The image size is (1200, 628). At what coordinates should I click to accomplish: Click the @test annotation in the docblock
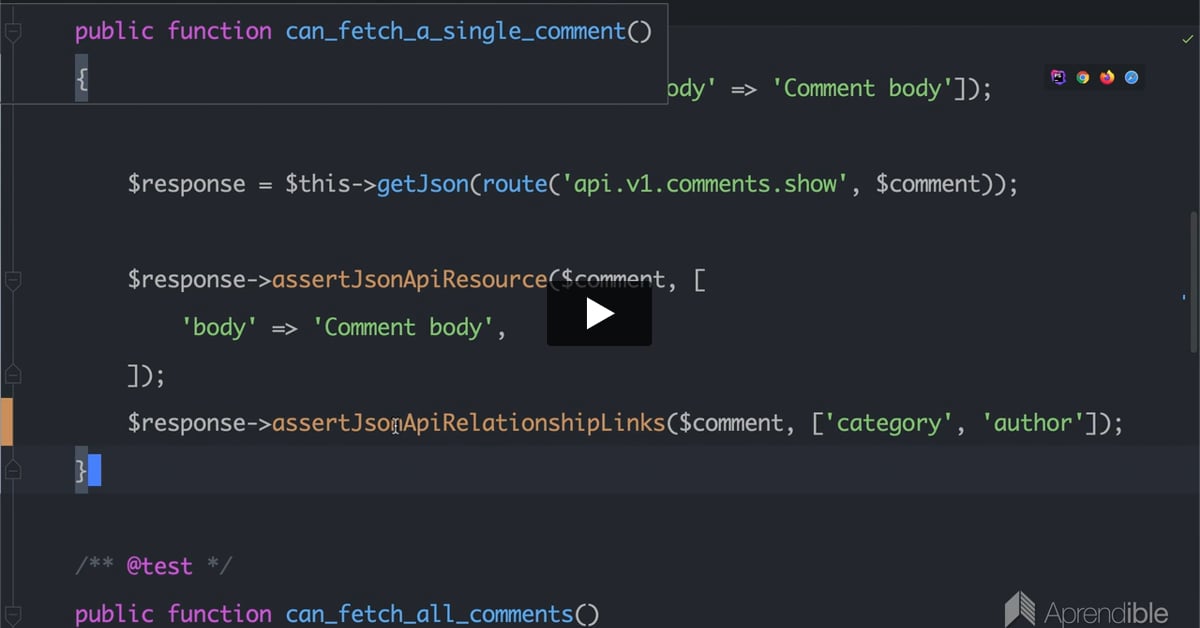coord(159,566)
